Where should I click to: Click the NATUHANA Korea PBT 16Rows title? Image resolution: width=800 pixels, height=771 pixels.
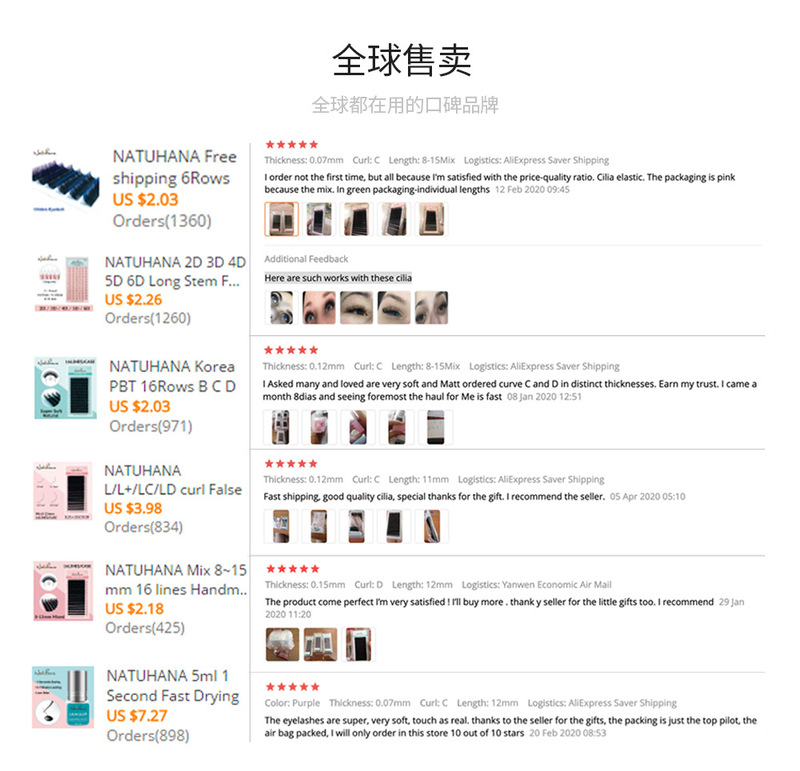(172, 377)
